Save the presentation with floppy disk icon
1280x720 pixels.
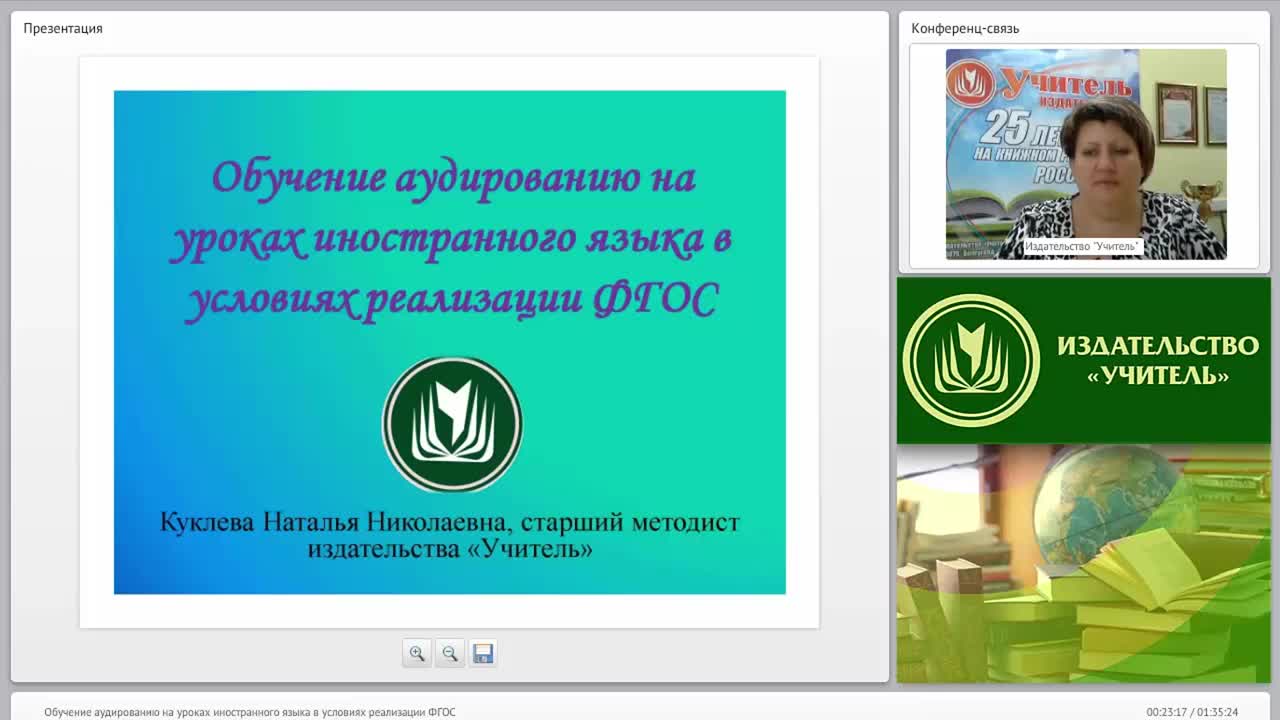pyautogui.click(x=483, y=653)
